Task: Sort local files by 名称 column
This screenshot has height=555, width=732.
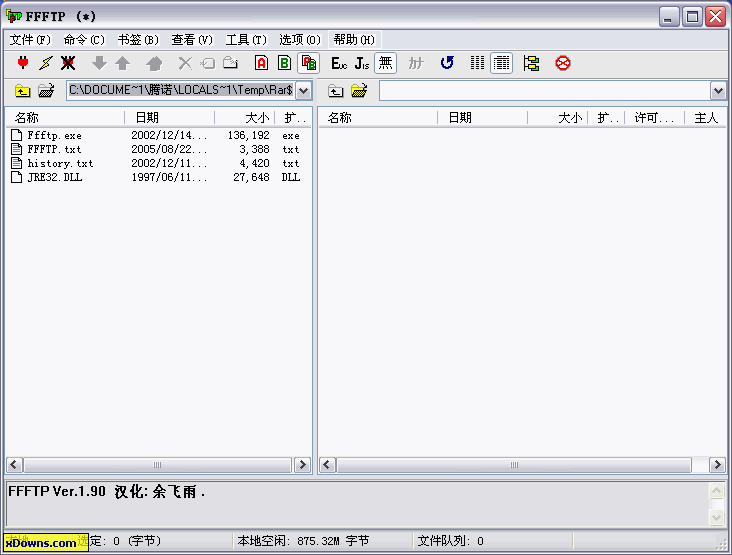Action: [65, 118]
